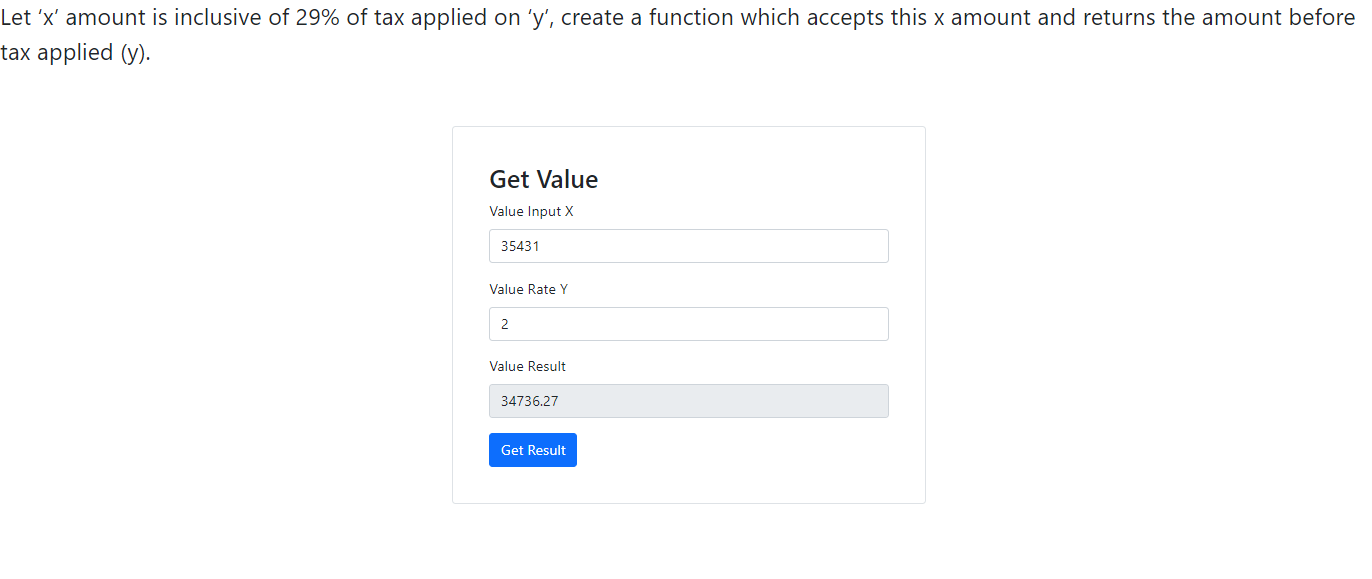The height and width of the screenshot is (579, 1372).
Task: Click the 34736.27 result value
Action: [x=529, y=401]
